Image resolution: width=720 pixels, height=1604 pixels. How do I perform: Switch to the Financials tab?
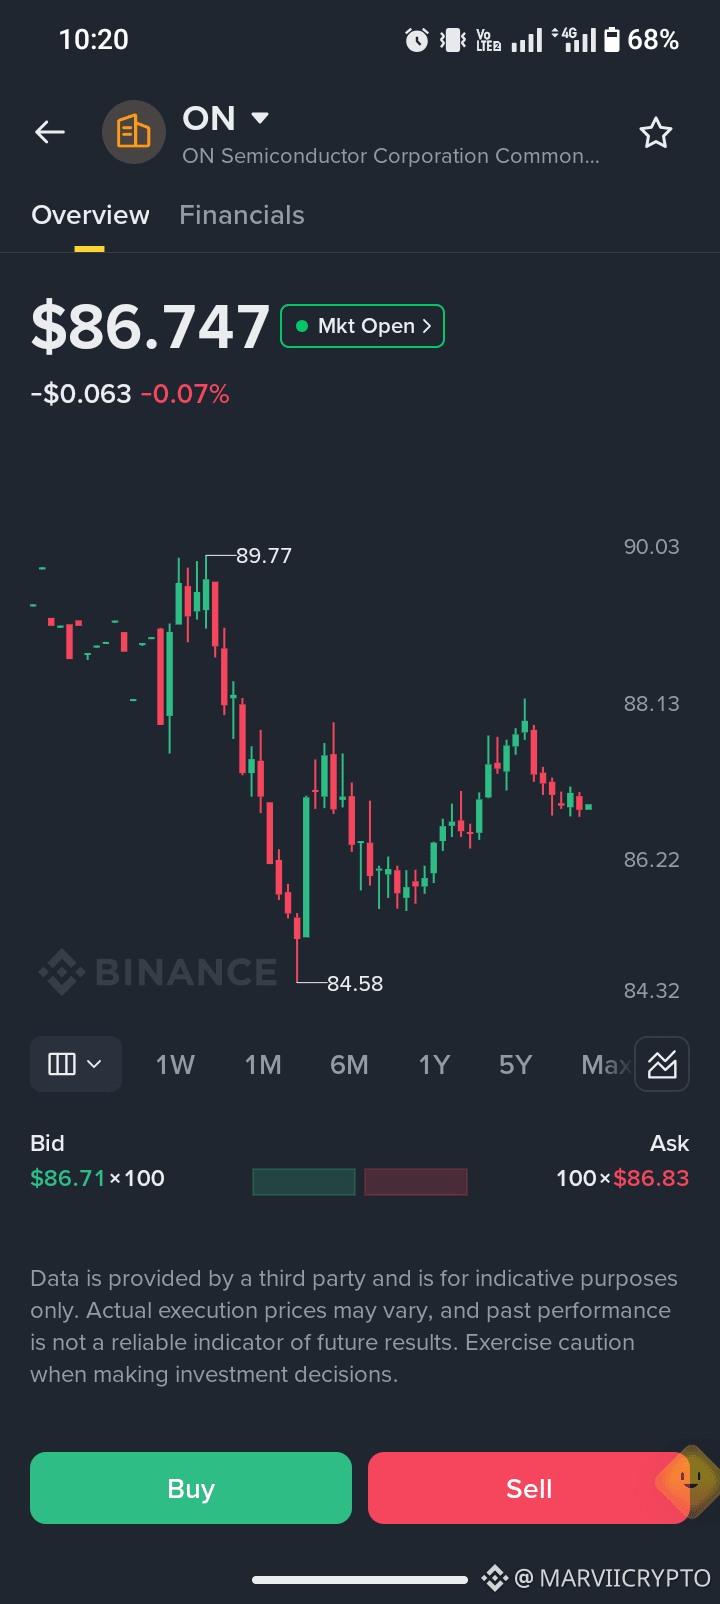tap(242, 215)
